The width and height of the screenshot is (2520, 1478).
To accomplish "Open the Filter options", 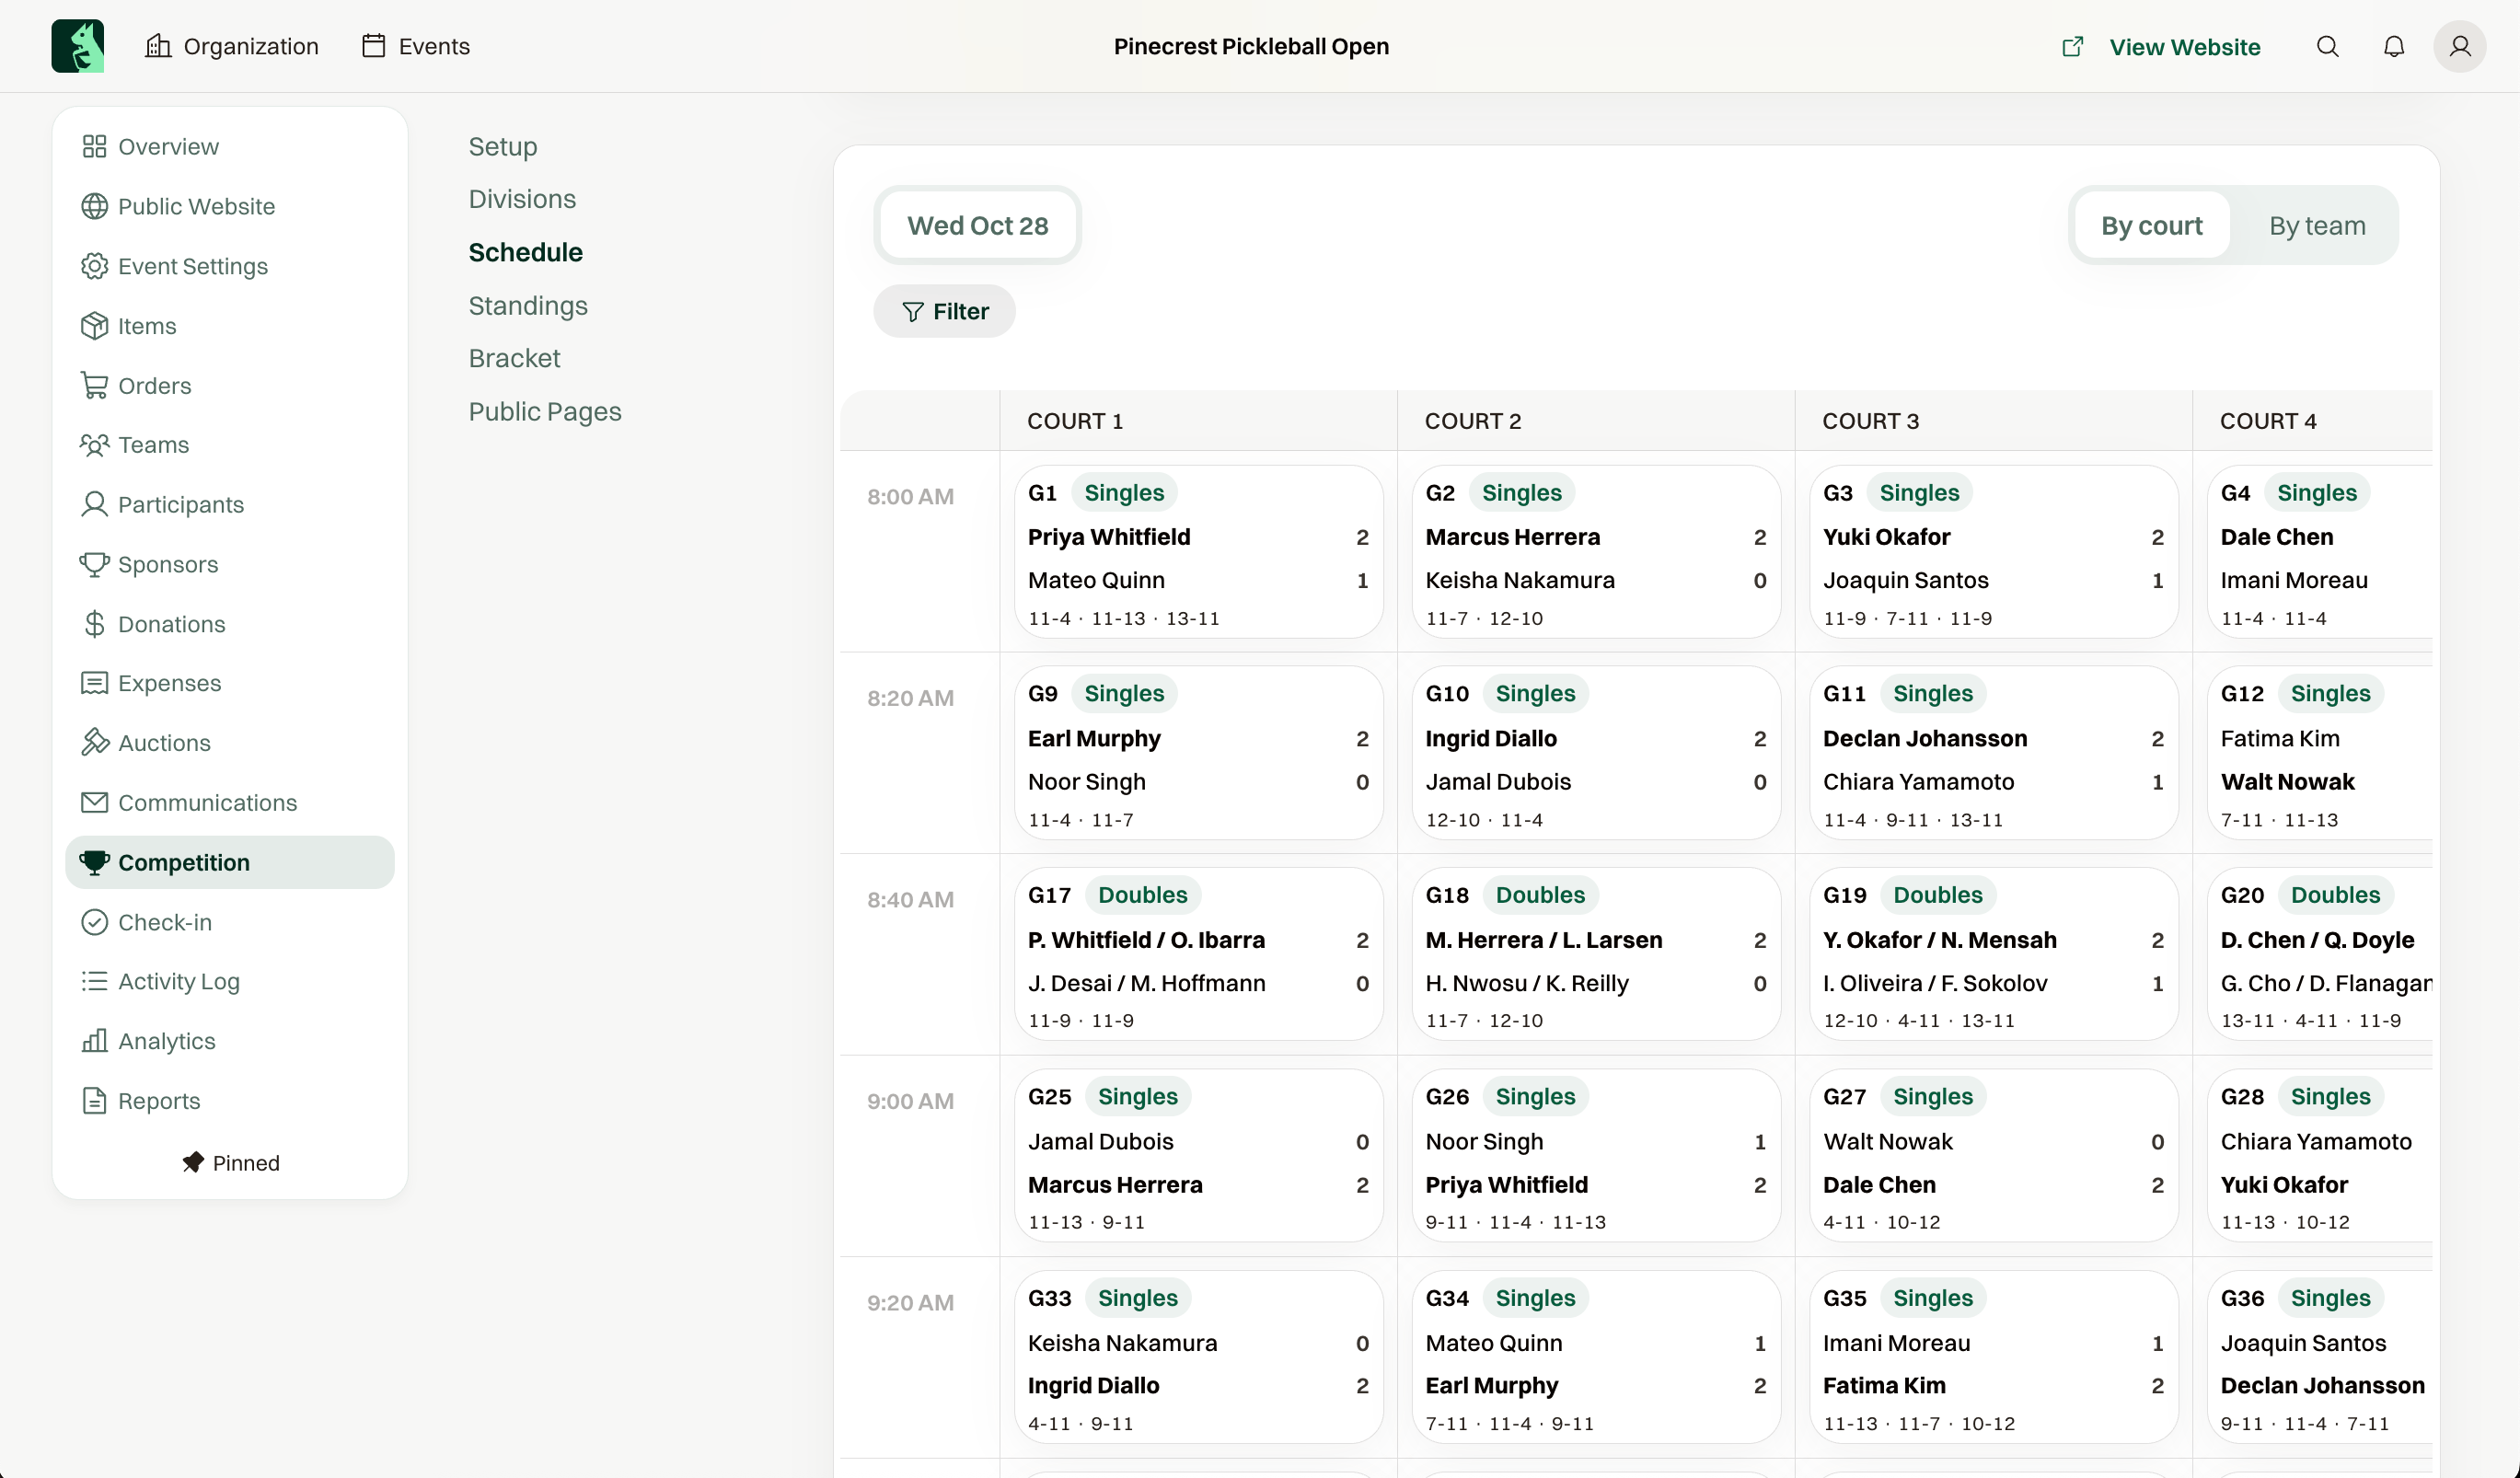I will tap(944, 311).
